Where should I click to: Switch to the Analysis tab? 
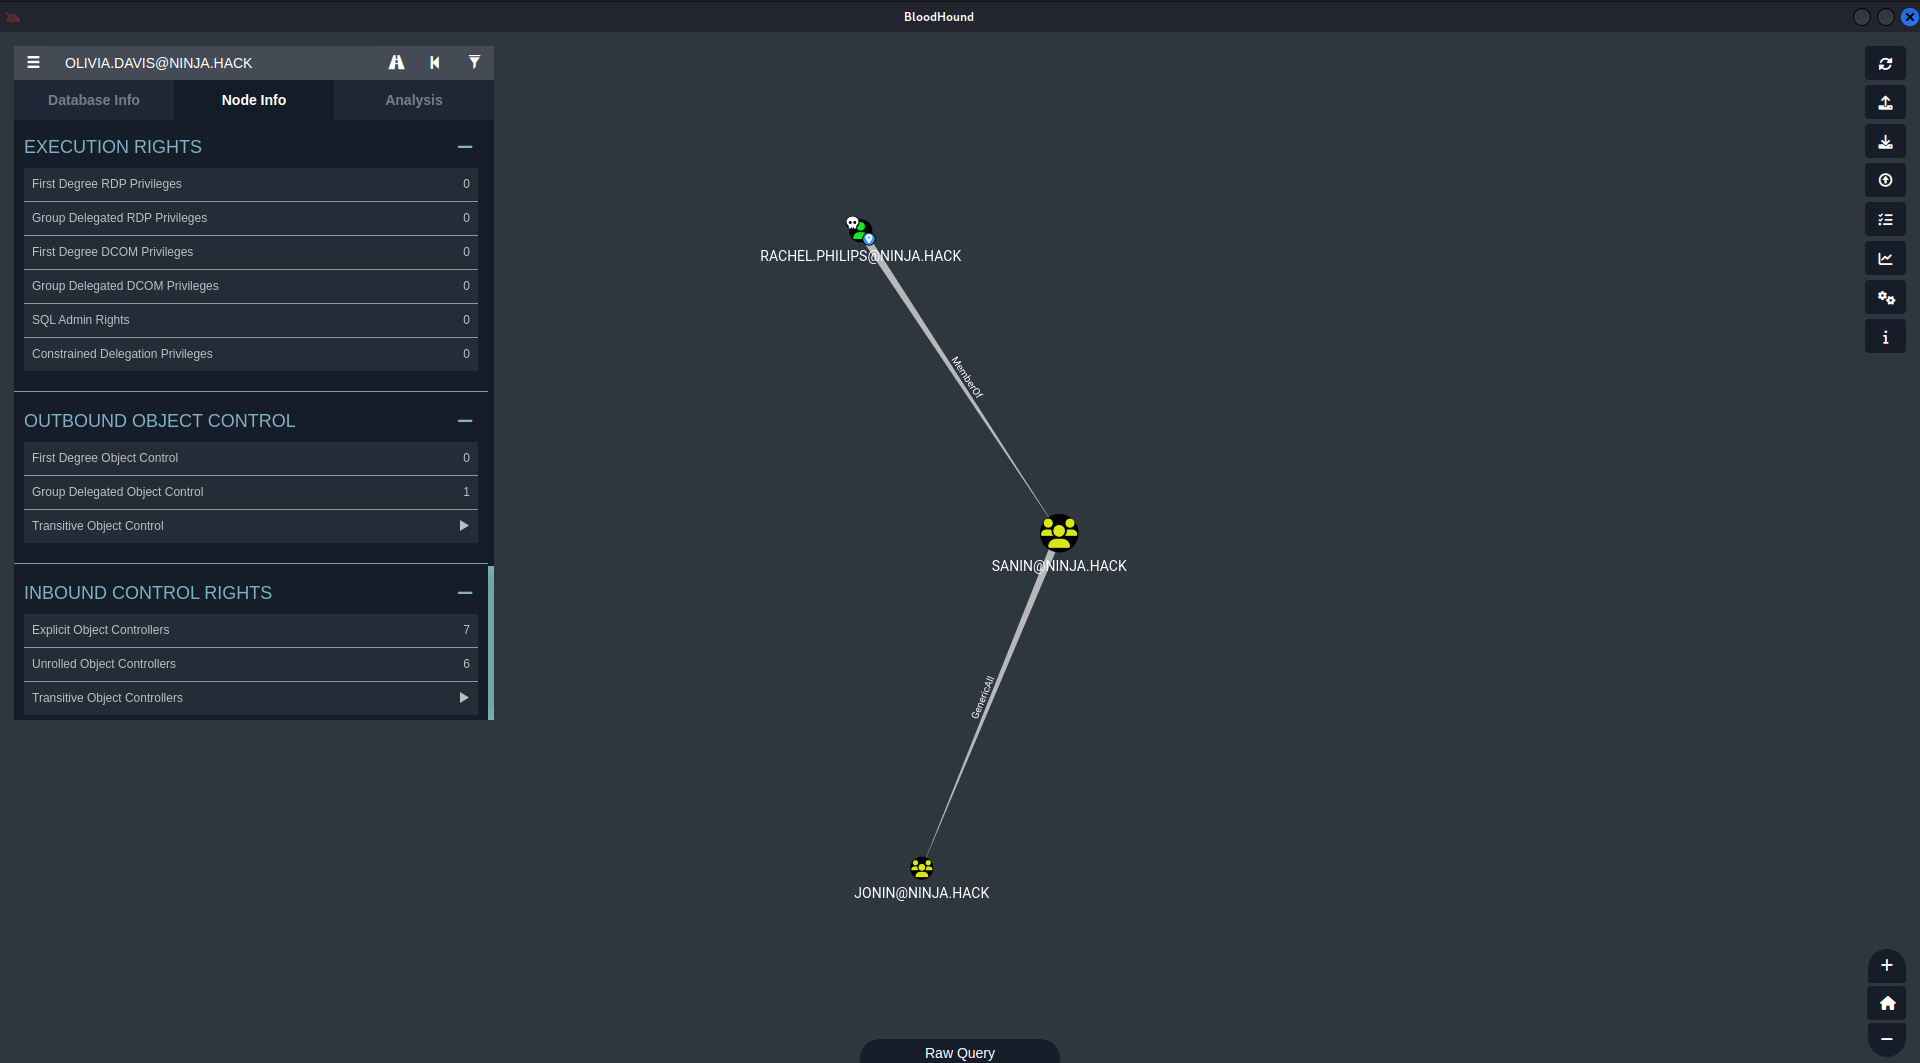[x=413, y=100]
